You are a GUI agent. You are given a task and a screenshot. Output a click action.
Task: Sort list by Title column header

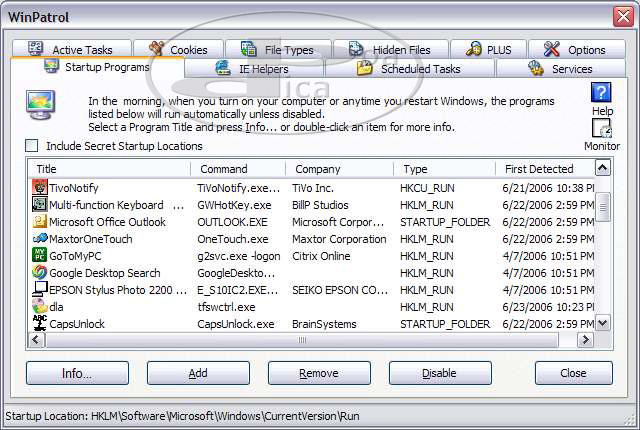(x=110, y=169)
